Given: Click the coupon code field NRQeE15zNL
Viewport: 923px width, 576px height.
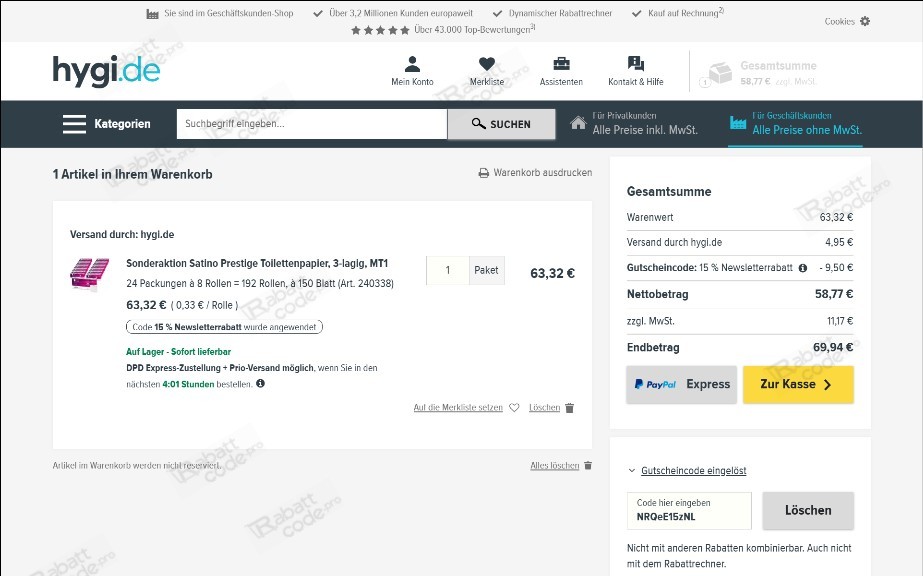Looking at the screenshot, I should coord(689,511).
